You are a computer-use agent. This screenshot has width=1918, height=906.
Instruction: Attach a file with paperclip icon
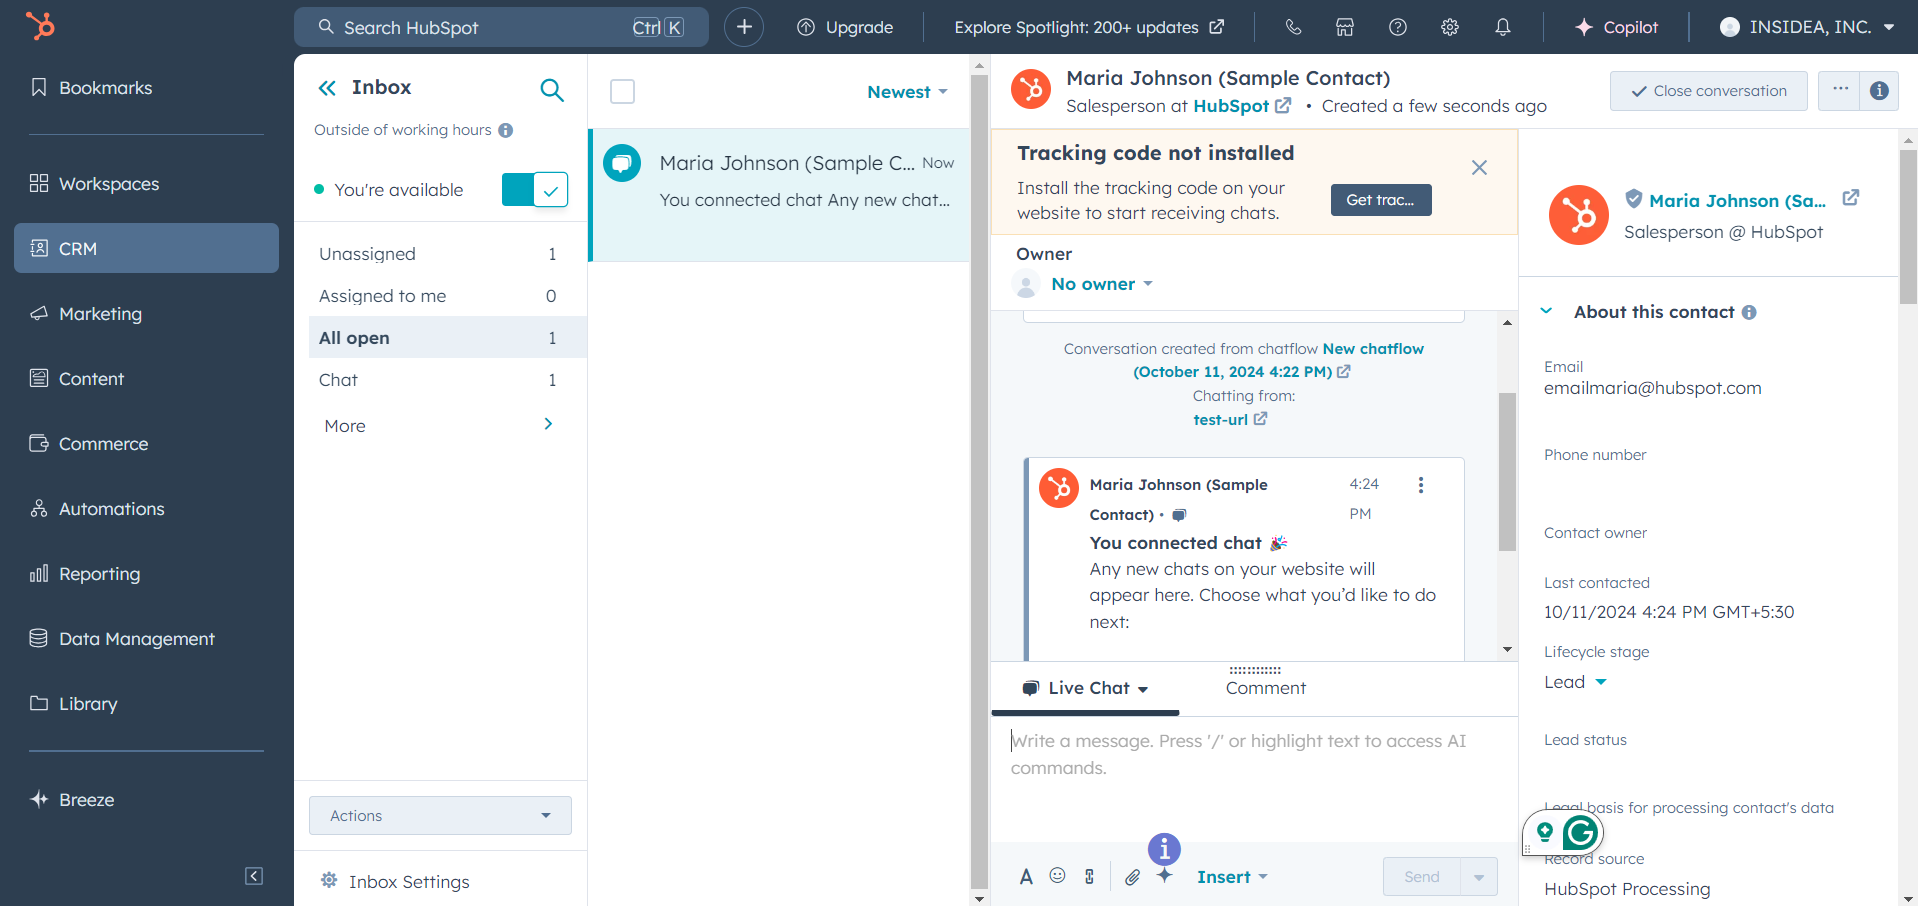pos(1132,877)
